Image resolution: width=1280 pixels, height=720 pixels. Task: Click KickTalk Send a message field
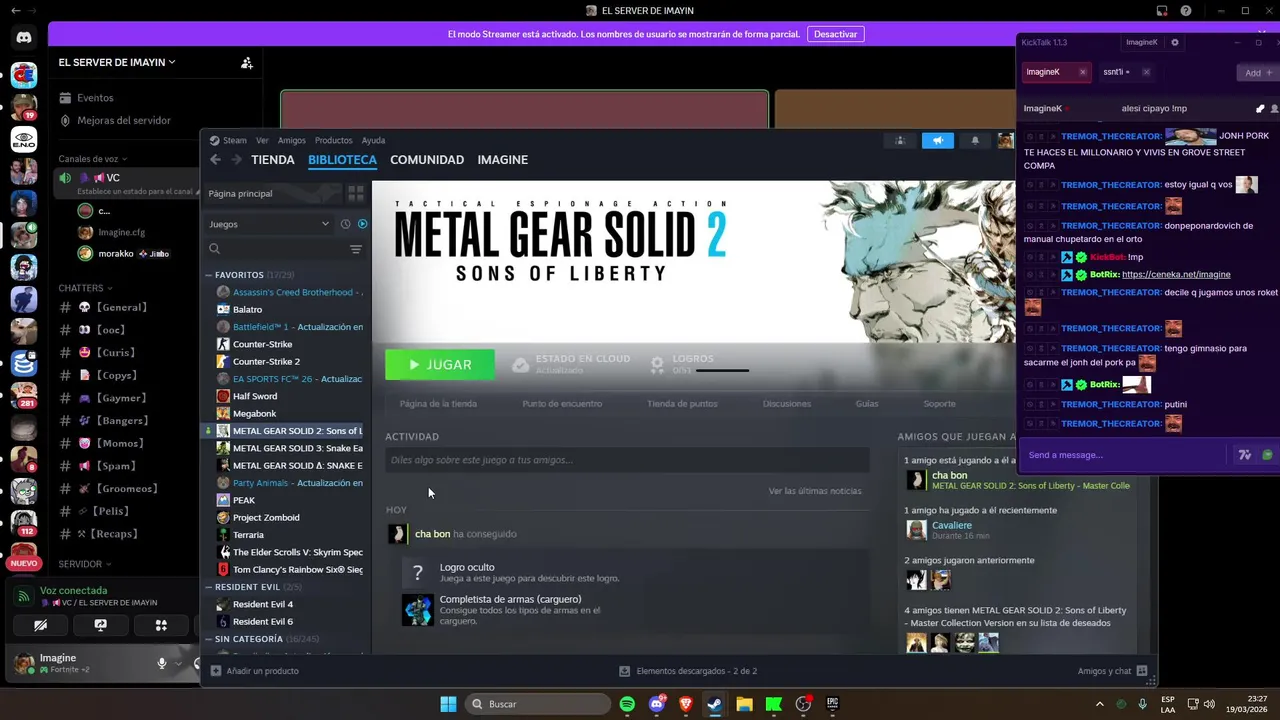point(1123,455)
